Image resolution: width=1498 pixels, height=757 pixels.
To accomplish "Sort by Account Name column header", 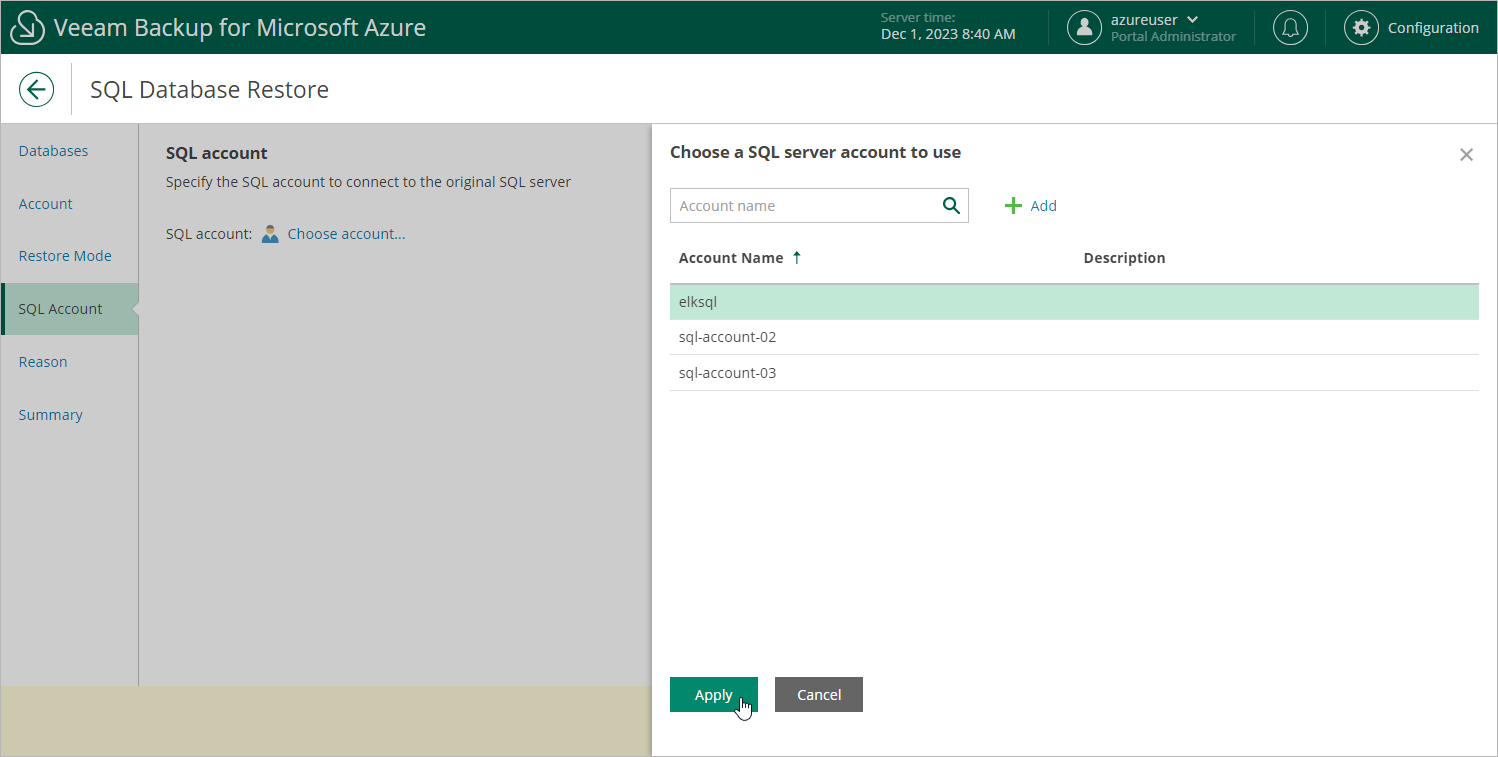I will point(731,258).
